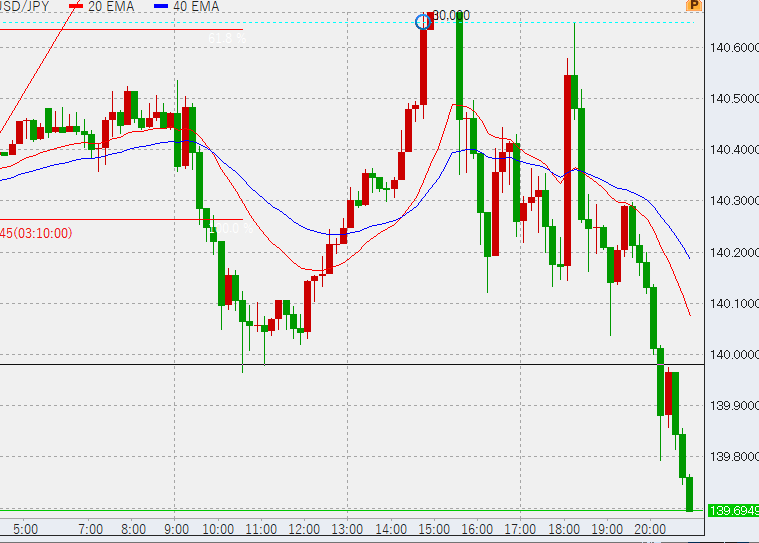This screenshot has width=759, height=543.
Task: Select the black horizontal line below 140.0000
Action: point(352,364)
